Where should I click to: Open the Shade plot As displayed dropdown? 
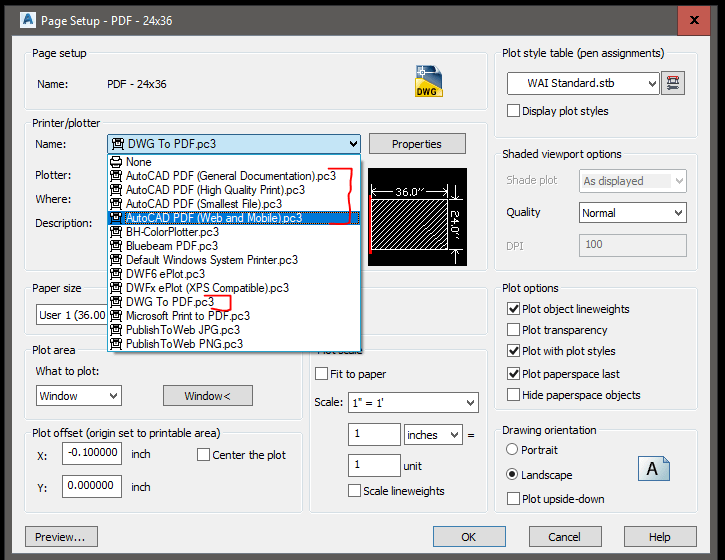point(633,181)
